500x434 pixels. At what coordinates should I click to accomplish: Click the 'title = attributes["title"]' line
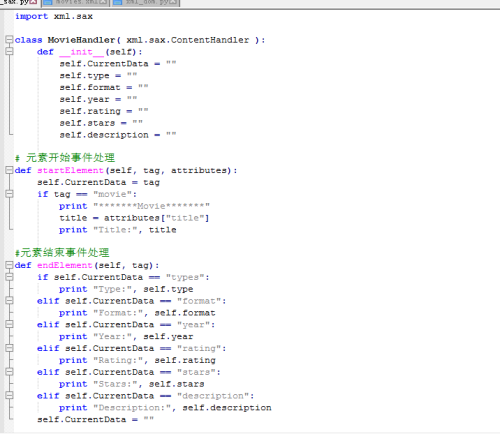(x=134, y=218)
